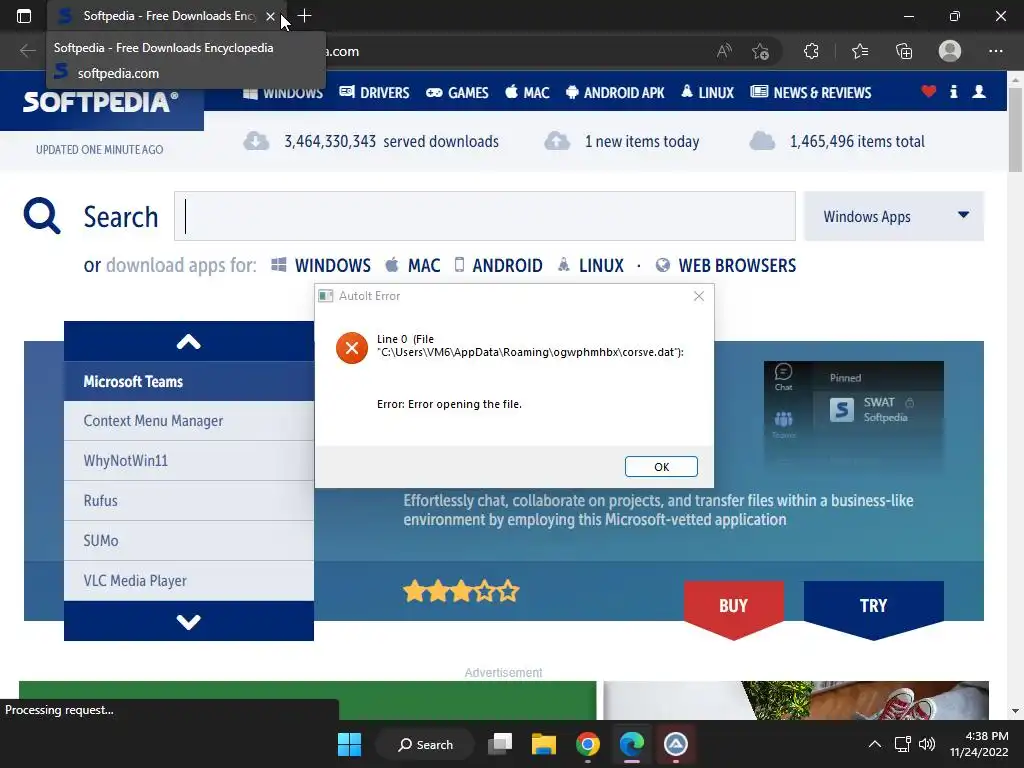Click the page vertical scrollbar thumb

[x=1015, y=129]
